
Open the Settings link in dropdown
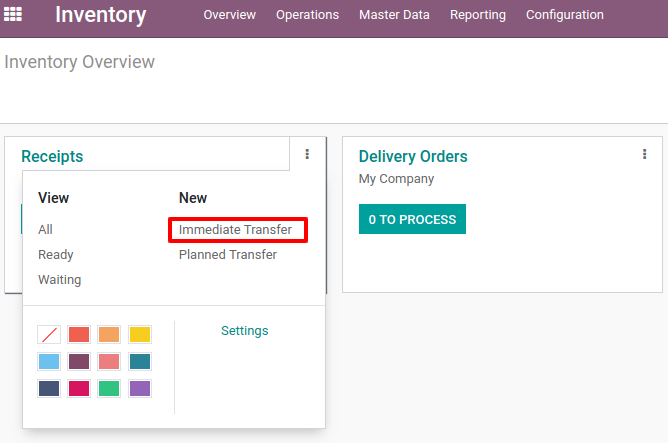click(x=245, y=331)
